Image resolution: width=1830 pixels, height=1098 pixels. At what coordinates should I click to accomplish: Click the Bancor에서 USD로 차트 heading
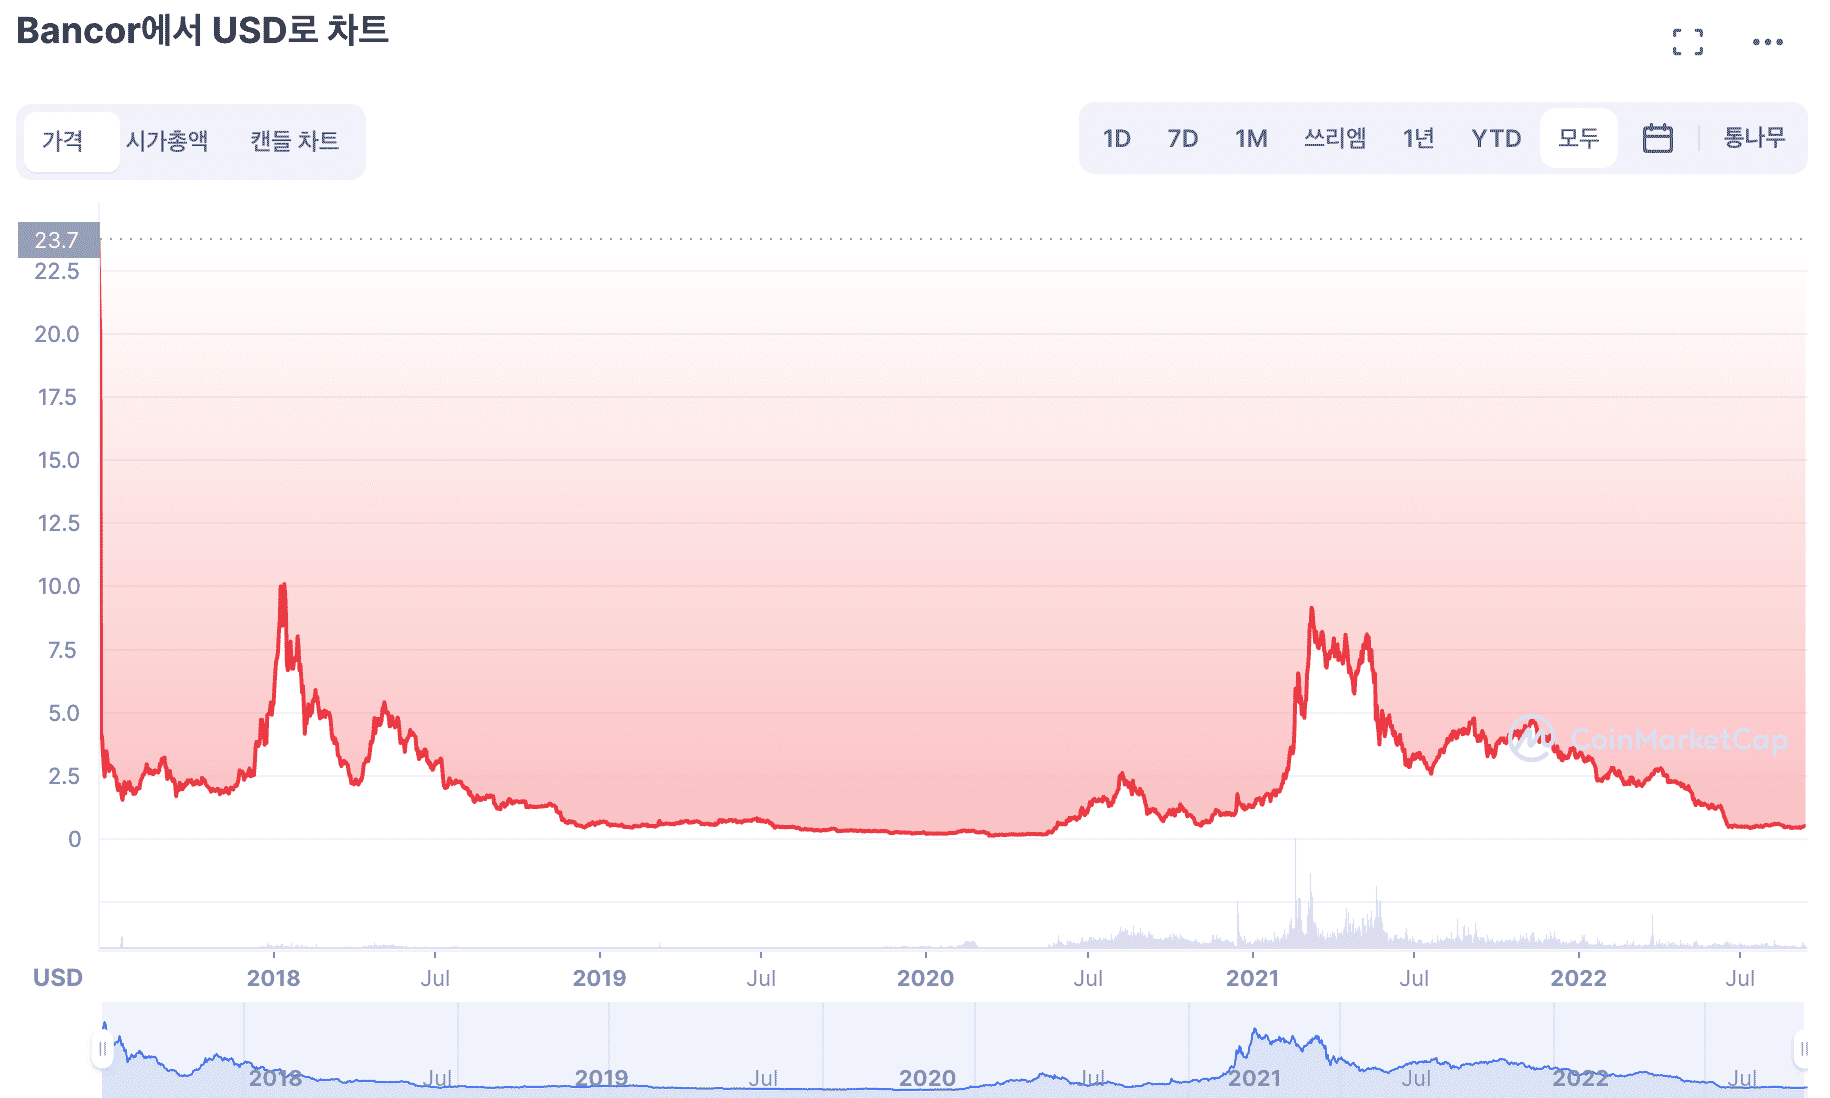(x=202, y=30)
